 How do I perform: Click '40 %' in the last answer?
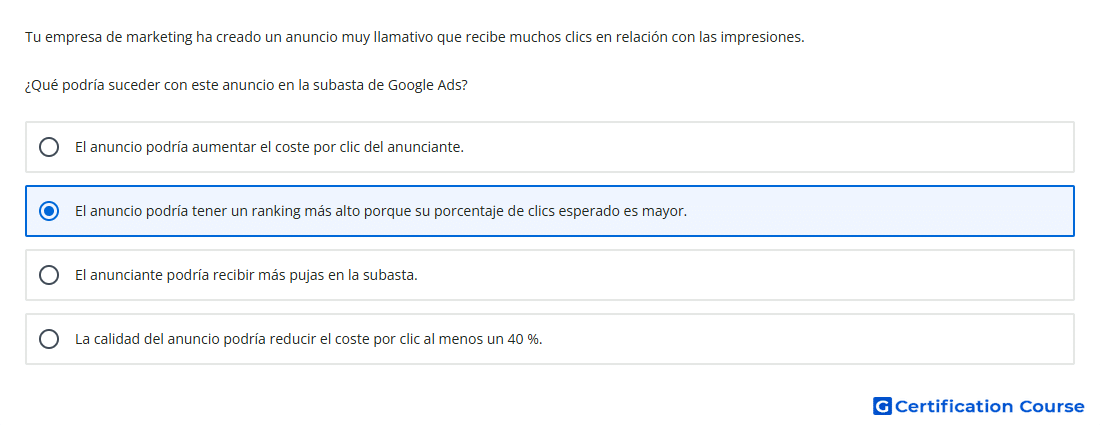click(523, 339)
